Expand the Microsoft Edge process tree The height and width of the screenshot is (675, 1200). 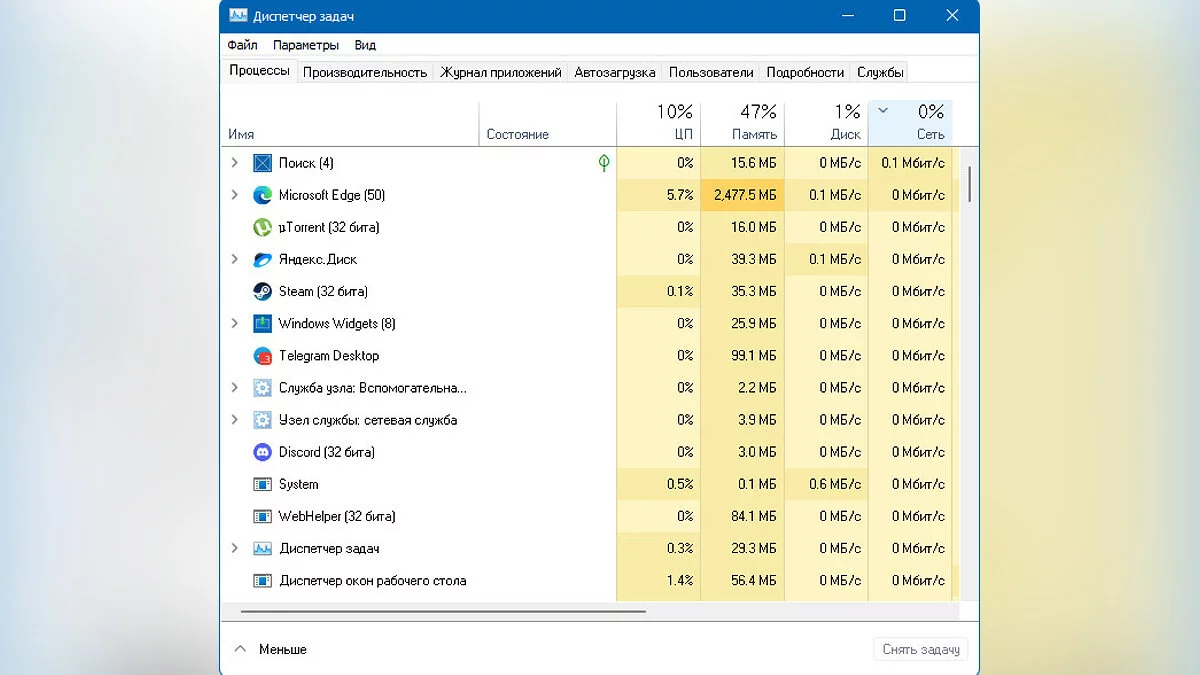point(235,195)
